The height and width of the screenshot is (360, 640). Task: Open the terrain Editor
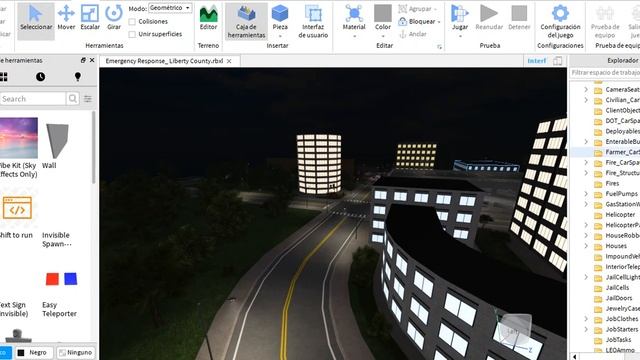point(208,18)
